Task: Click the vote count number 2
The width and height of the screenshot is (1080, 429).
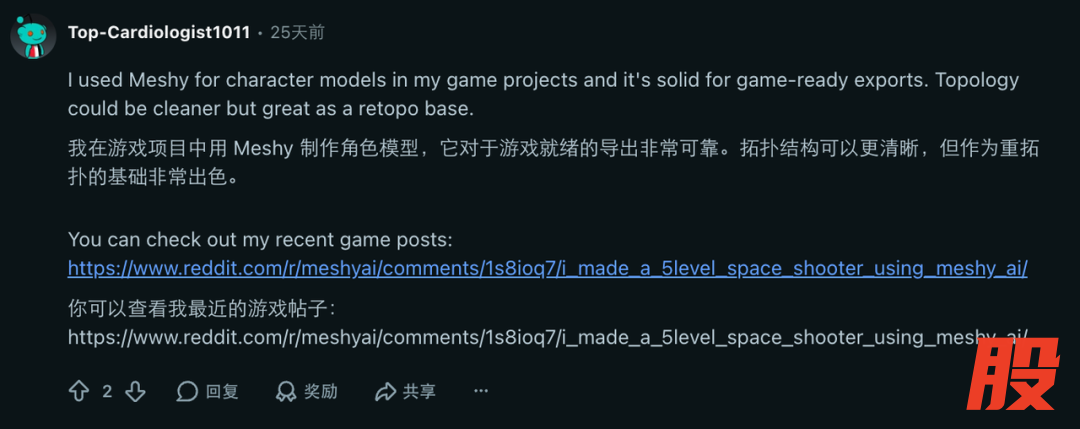Action: [107, 391]
